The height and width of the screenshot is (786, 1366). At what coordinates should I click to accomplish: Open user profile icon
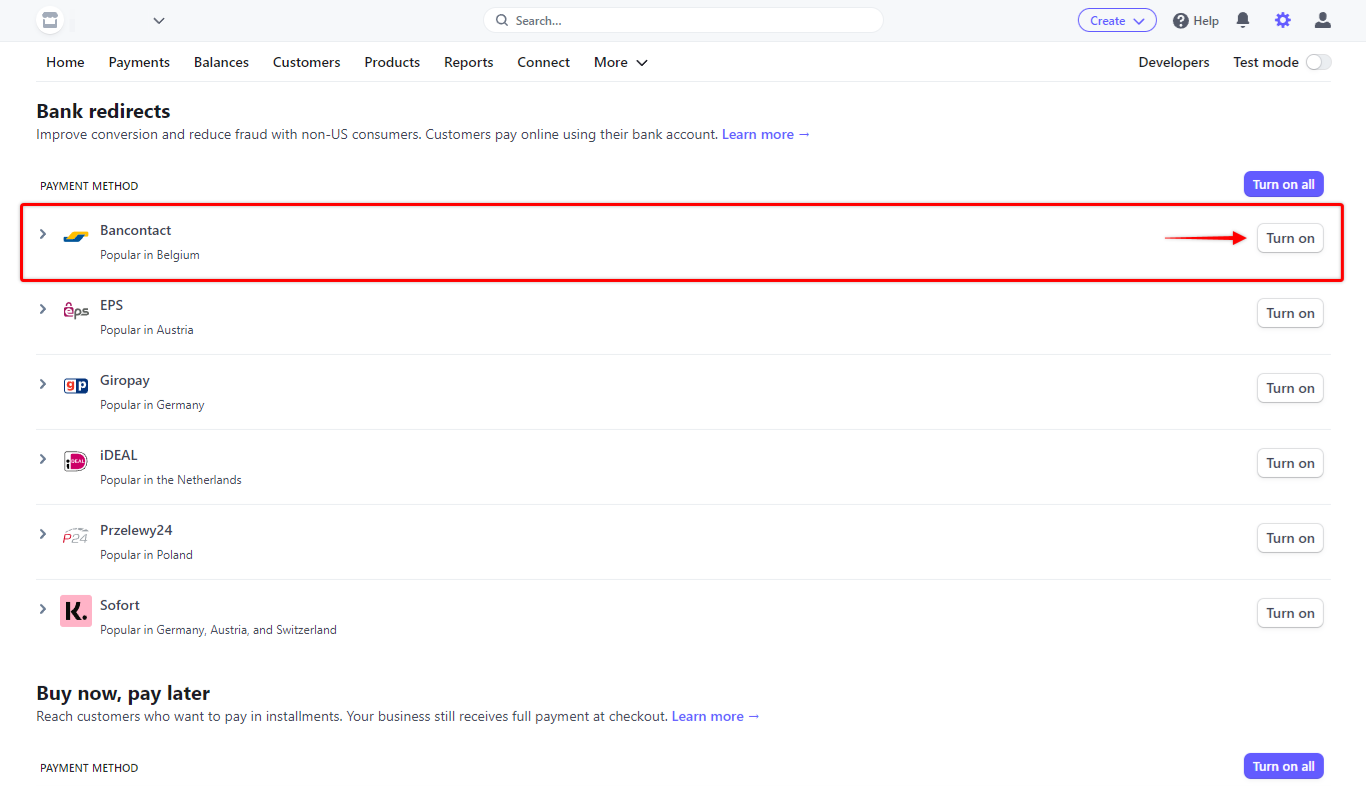[x=1323, y=20]
